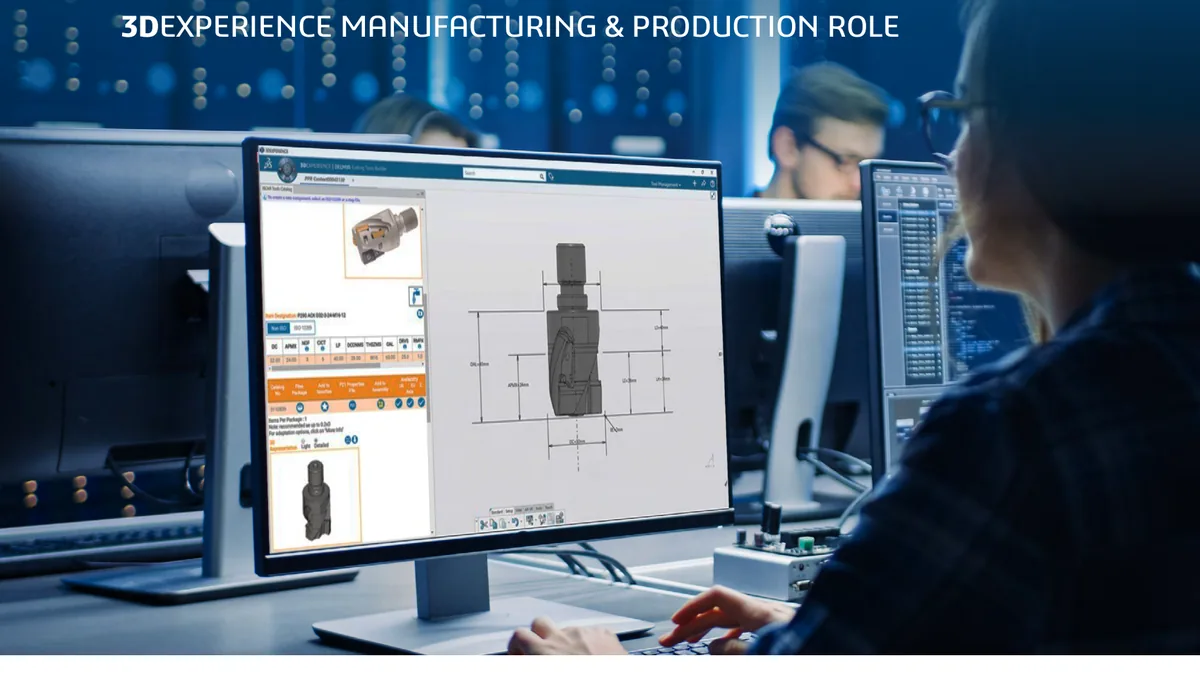Click the Undo arrow icon
This screenshot has width=1200, height=675.
516,522
